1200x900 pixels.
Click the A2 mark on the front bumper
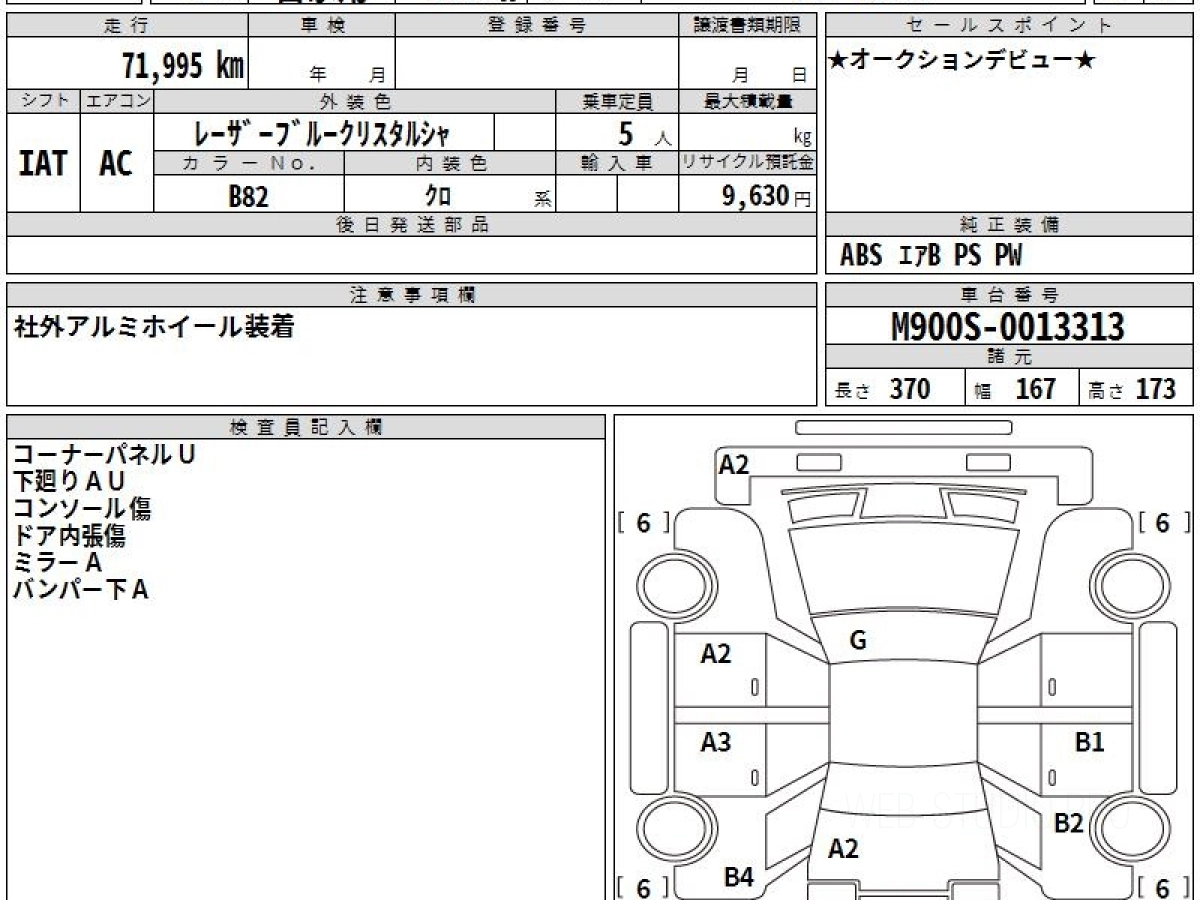(734, 464)
